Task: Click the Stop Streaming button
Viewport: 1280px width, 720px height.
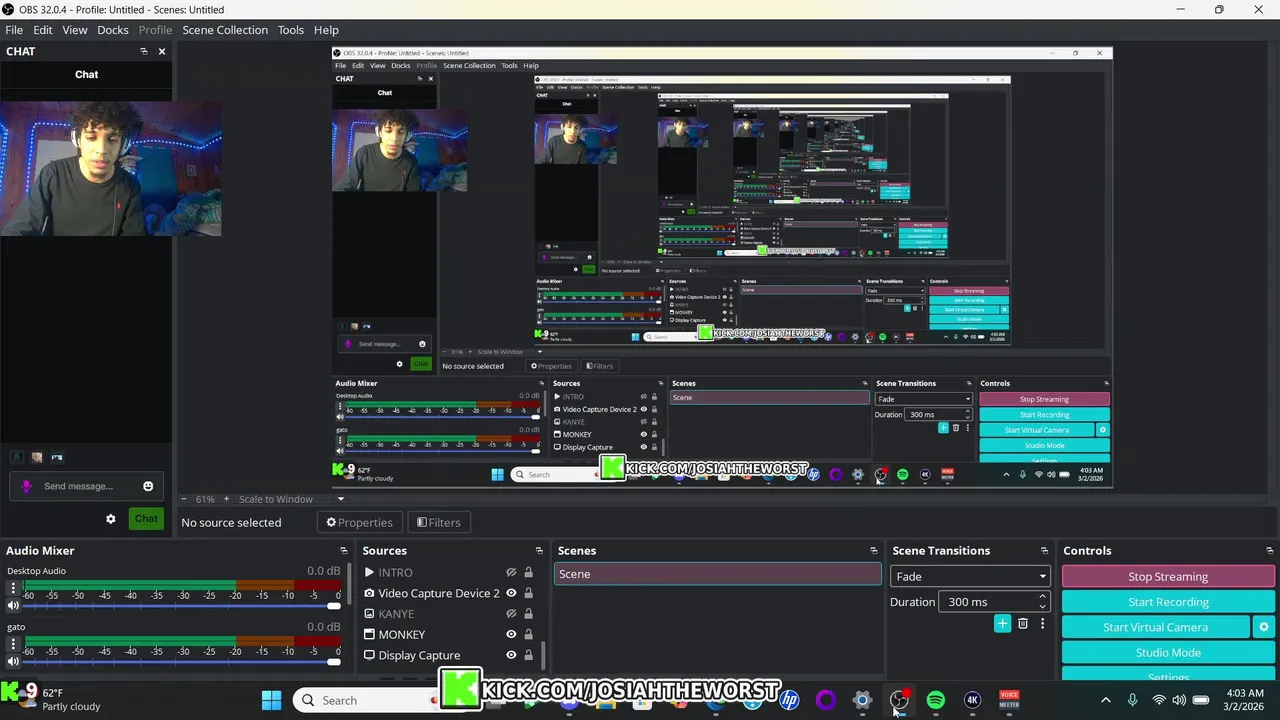Action: pos(1168,577)
